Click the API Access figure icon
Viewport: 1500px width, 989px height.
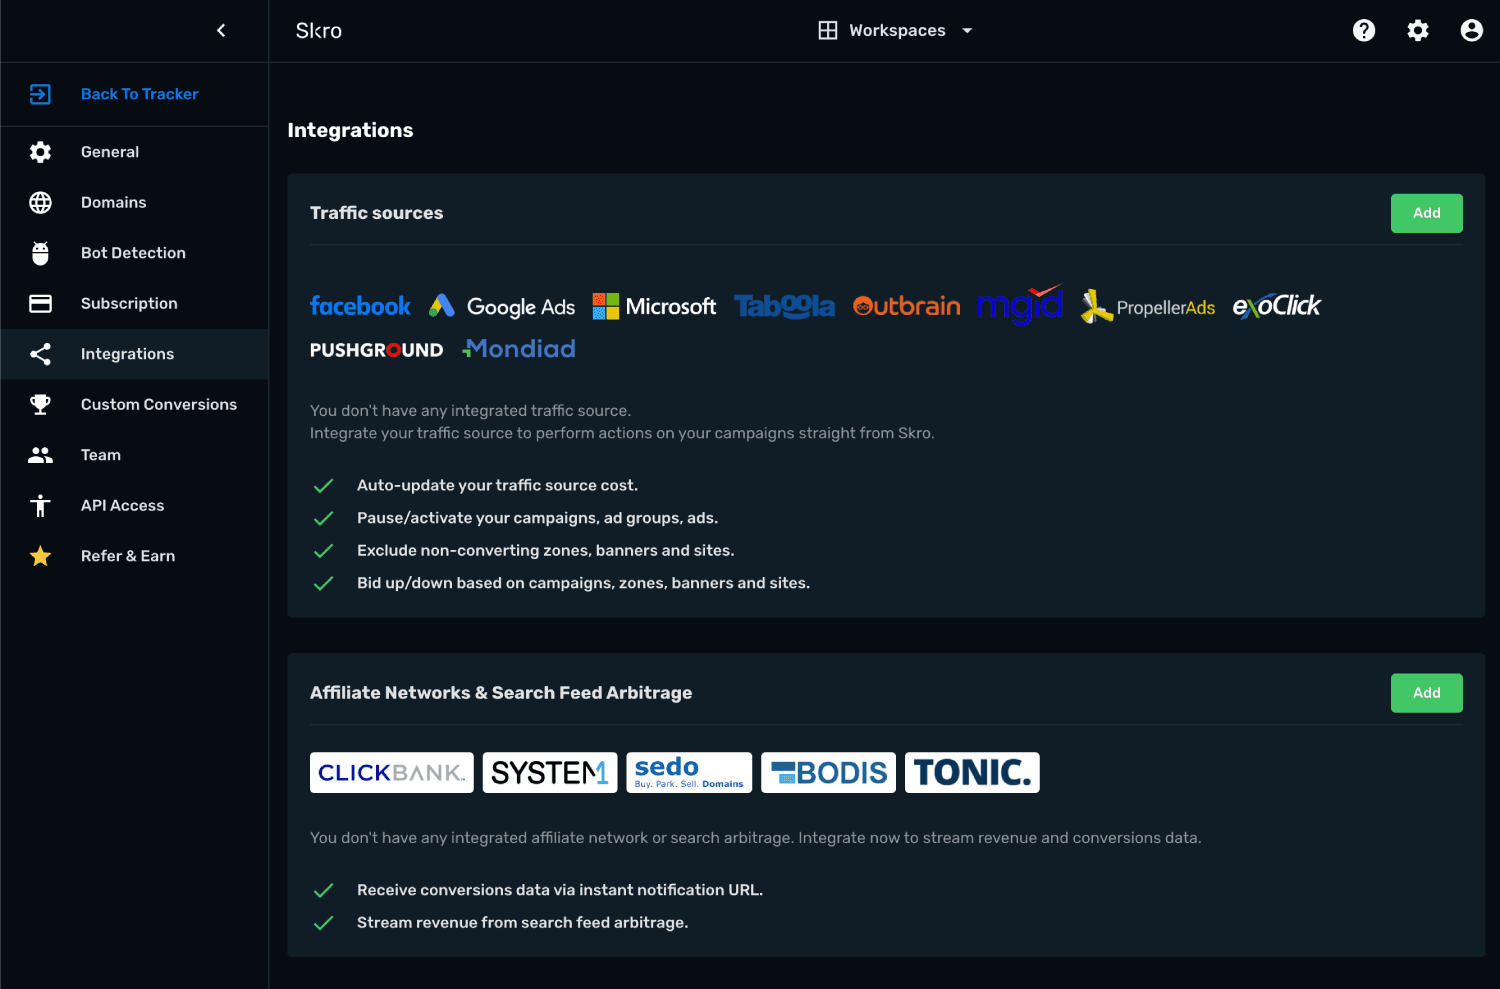(x=40, y=506)
